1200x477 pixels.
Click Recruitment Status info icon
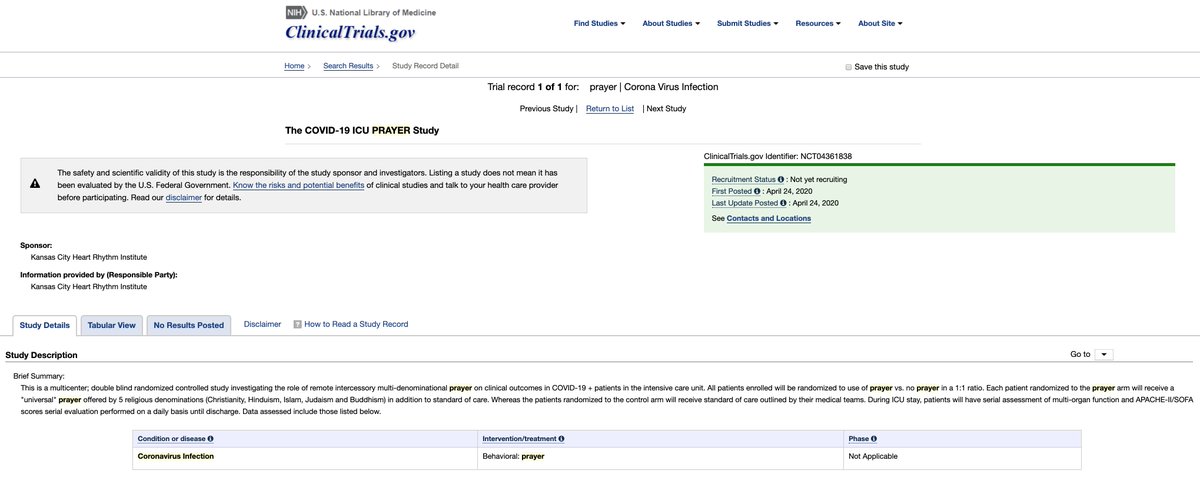pos(781,179)
